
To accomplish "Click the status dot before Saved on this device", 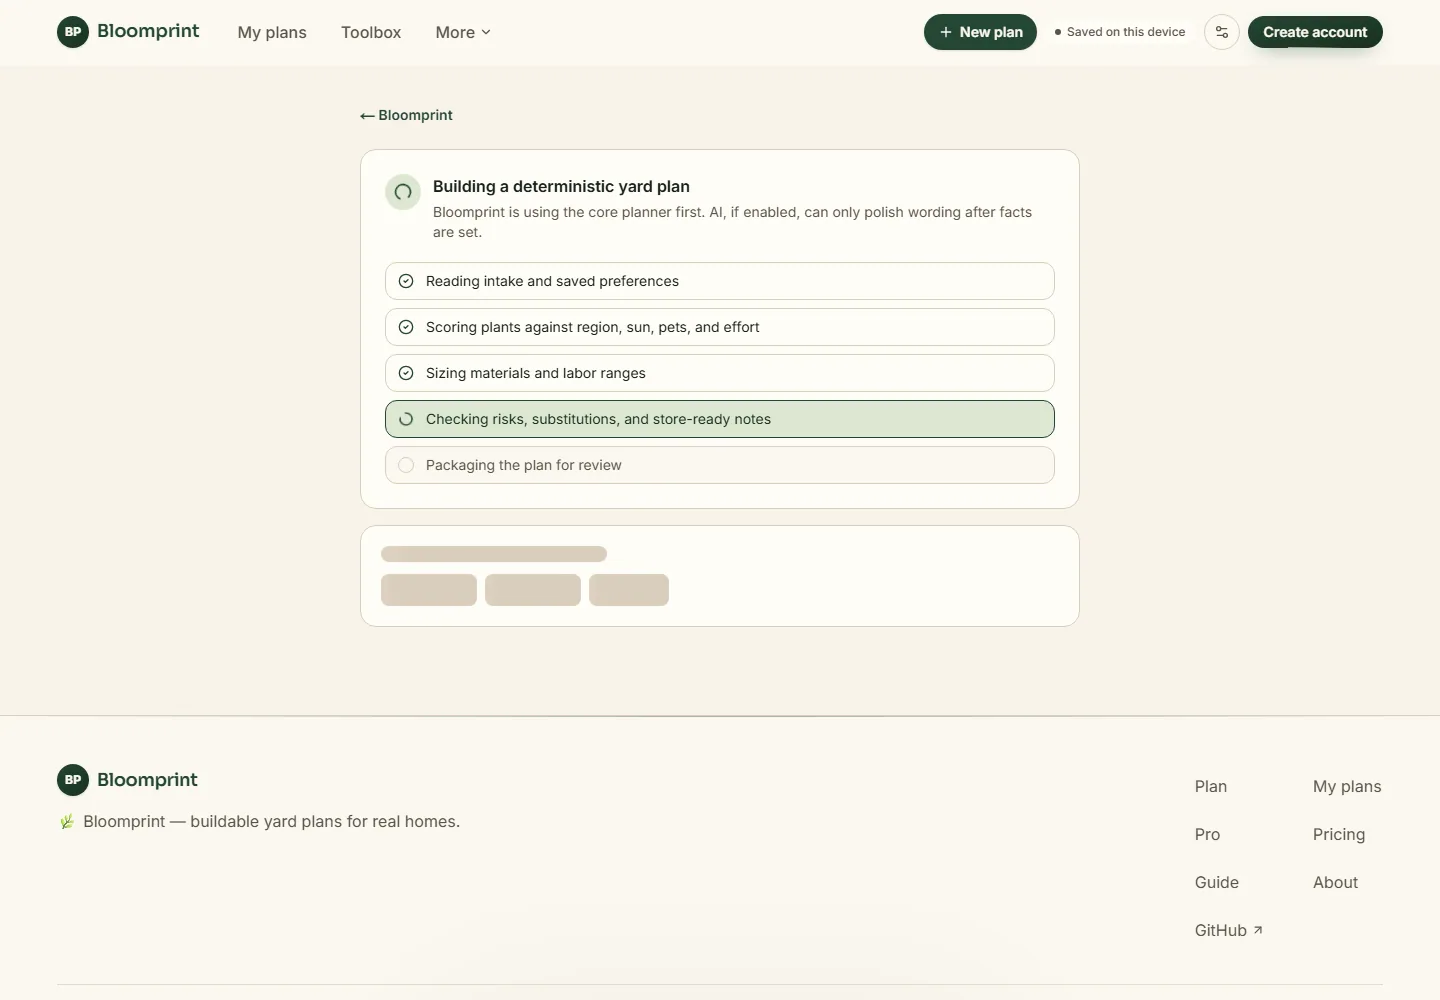I will tap(1058, 32).
